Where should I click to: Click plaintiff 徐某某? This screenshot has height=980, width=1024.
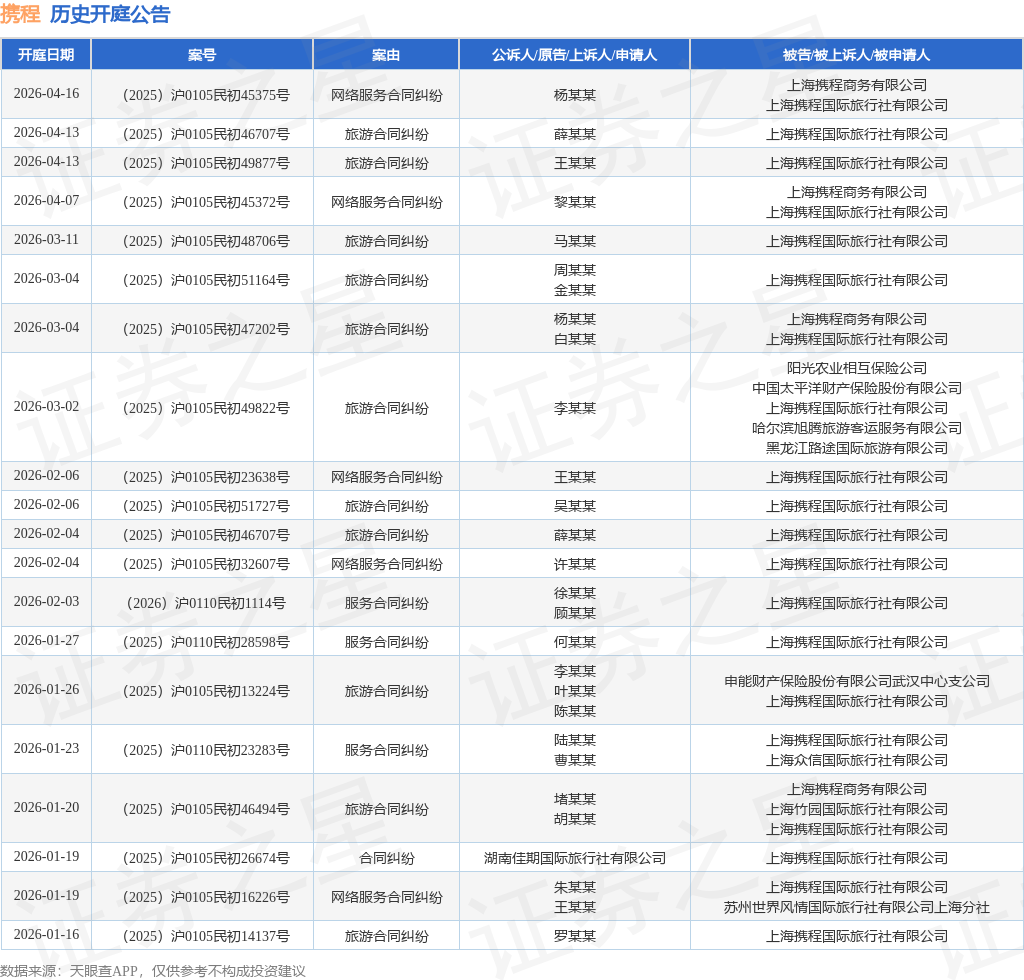[575, 593]
